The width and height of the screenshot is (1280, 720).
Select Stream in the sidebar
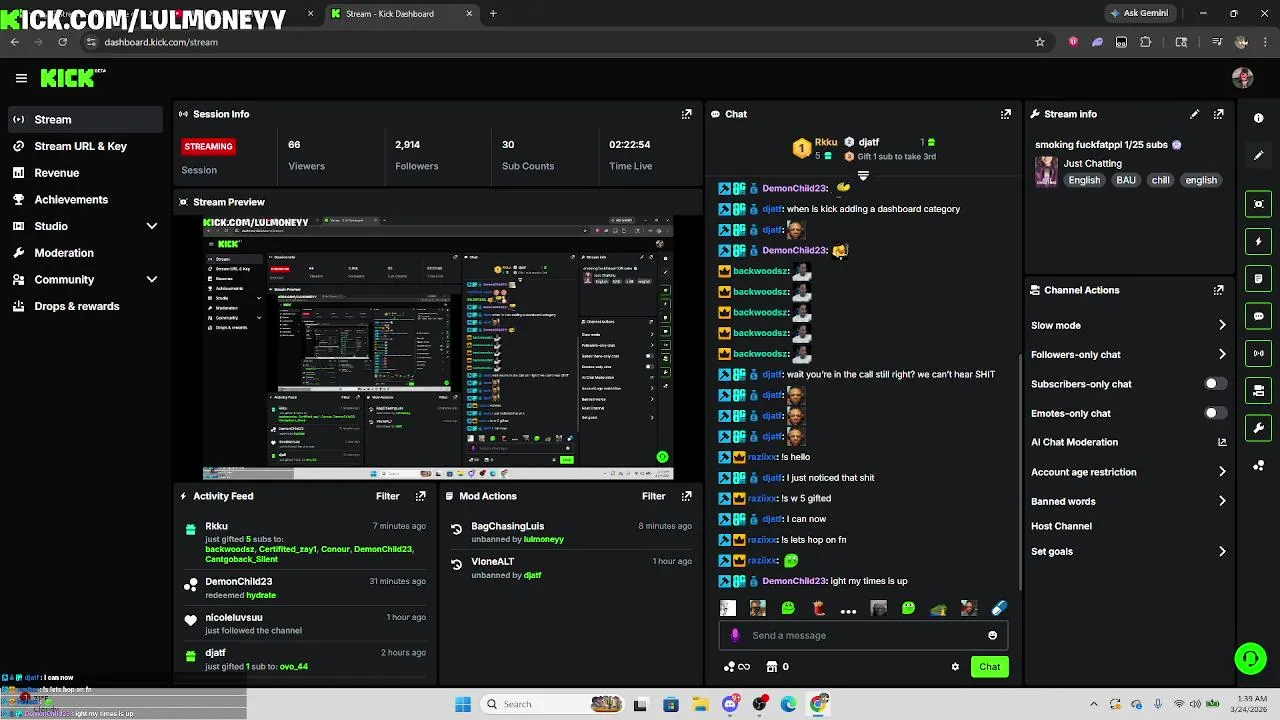tap(84, 119)
